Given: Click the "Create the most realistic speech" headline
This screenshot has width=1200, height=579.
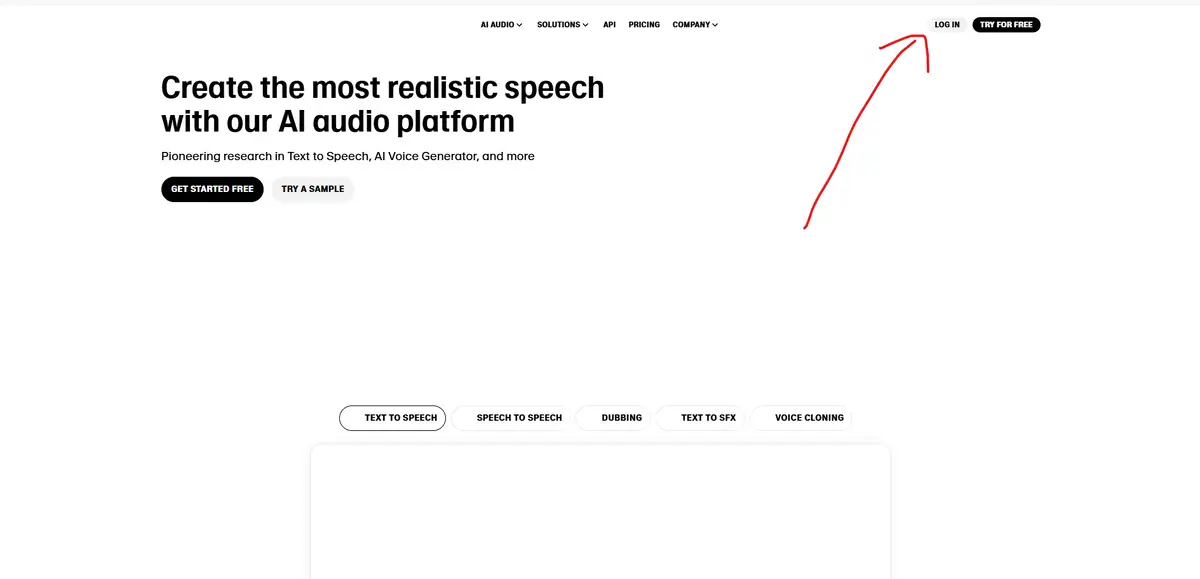Looking at the screenshot, I should tap(383, 104).
